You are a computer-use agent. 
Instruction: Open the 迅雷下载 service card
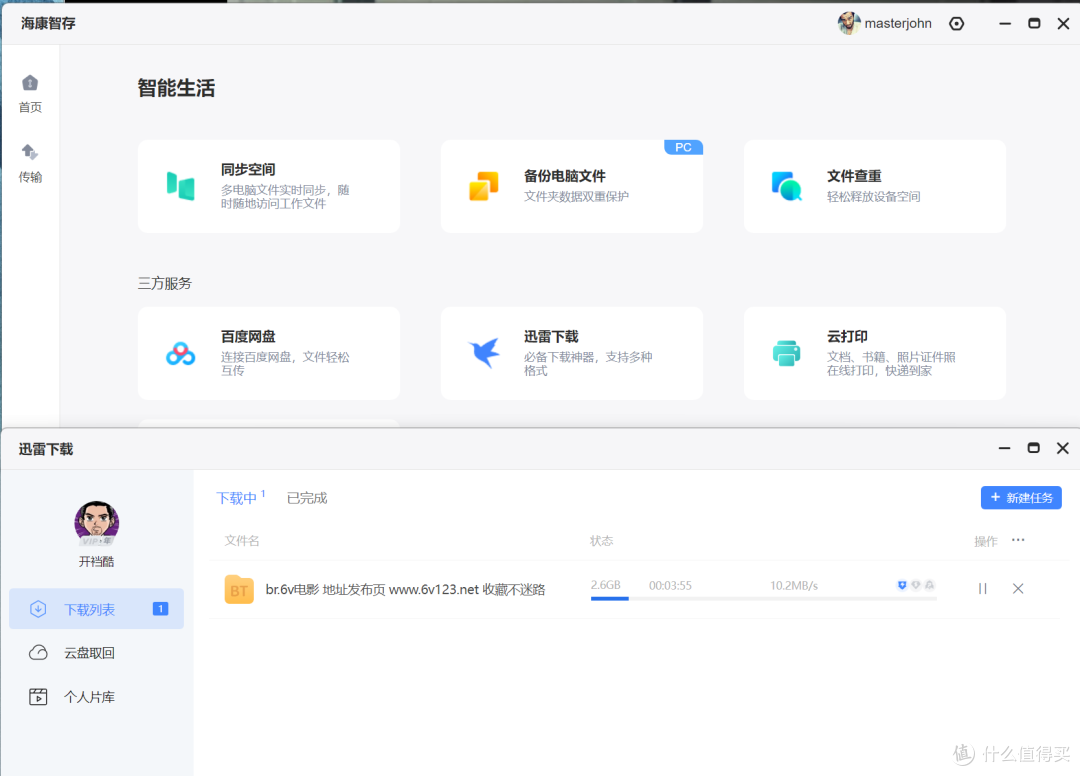pyautogui.click(x=572, y=353)
